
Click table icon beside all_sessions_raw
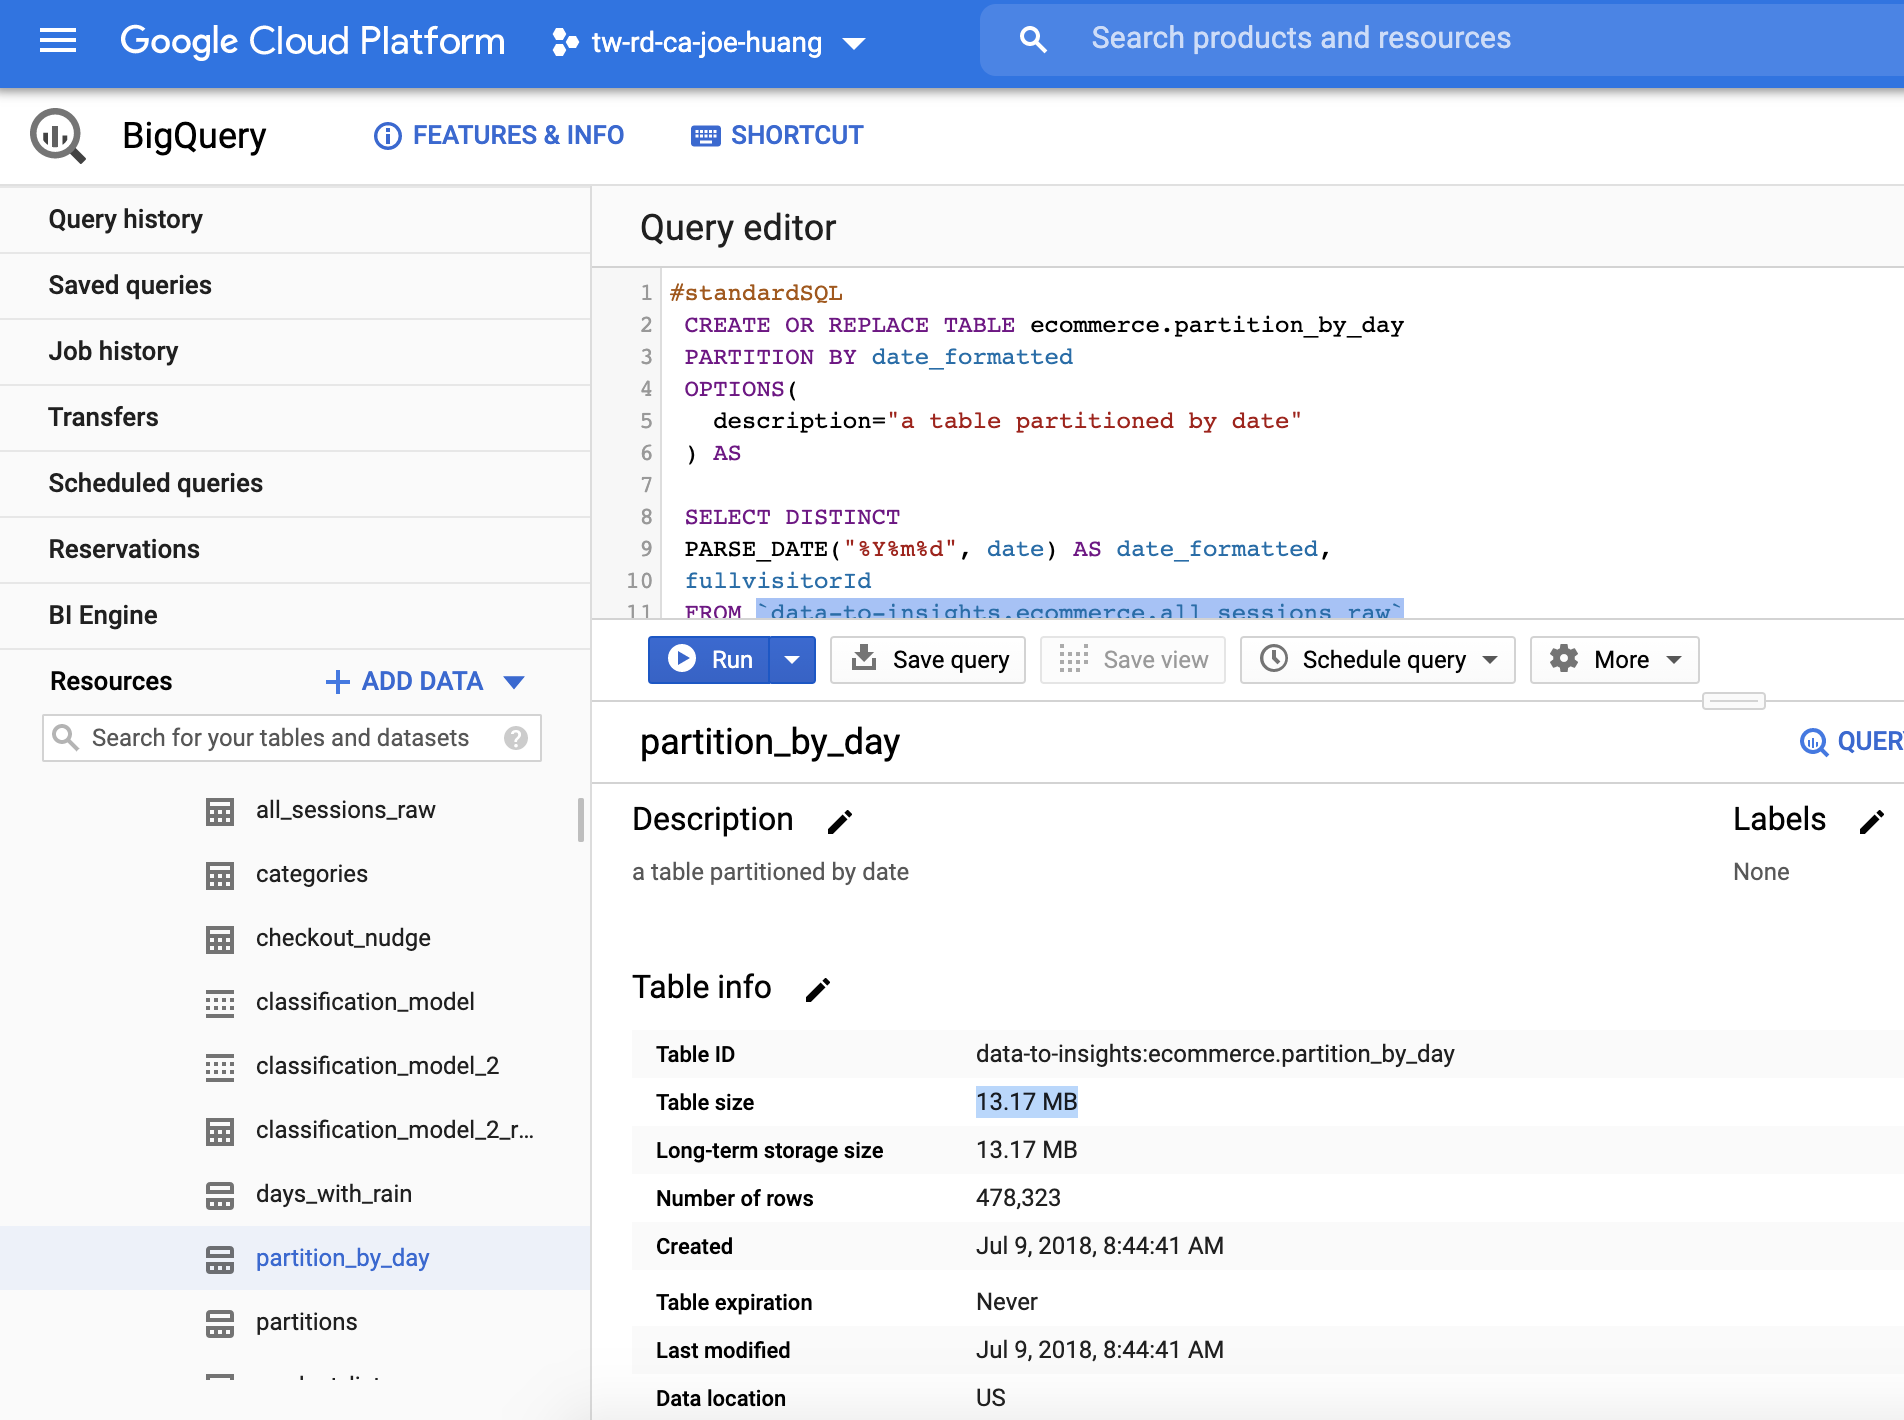point(220,811)
